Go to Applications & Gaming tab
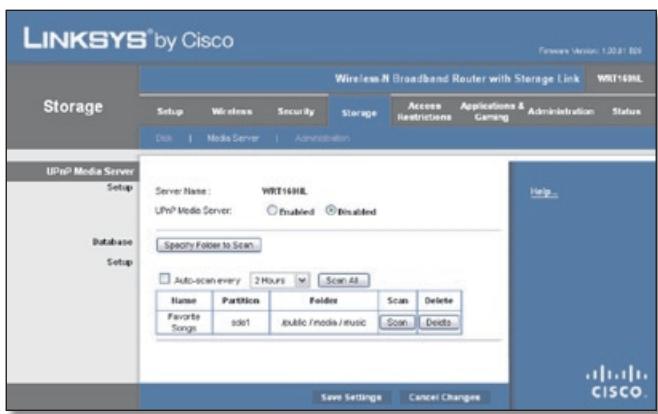This screenshot has width=658, height=414. tap(492, 112)
